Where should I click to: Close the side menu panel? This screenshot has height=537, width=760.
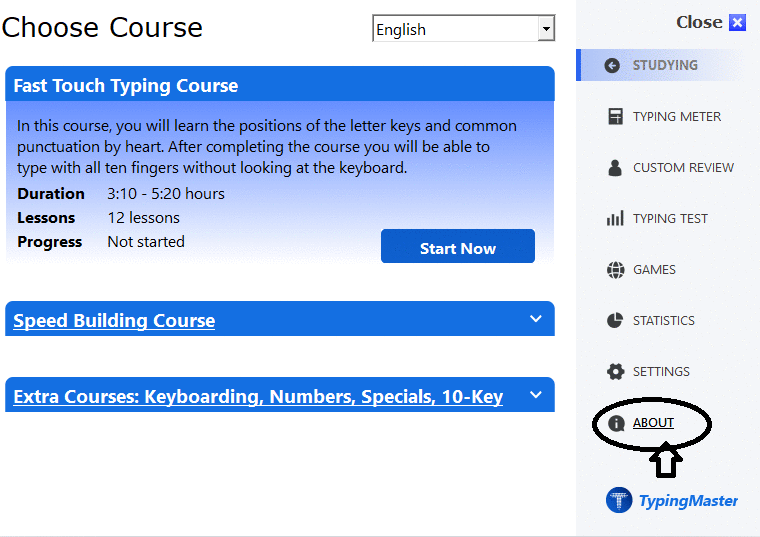click(710, 22)
